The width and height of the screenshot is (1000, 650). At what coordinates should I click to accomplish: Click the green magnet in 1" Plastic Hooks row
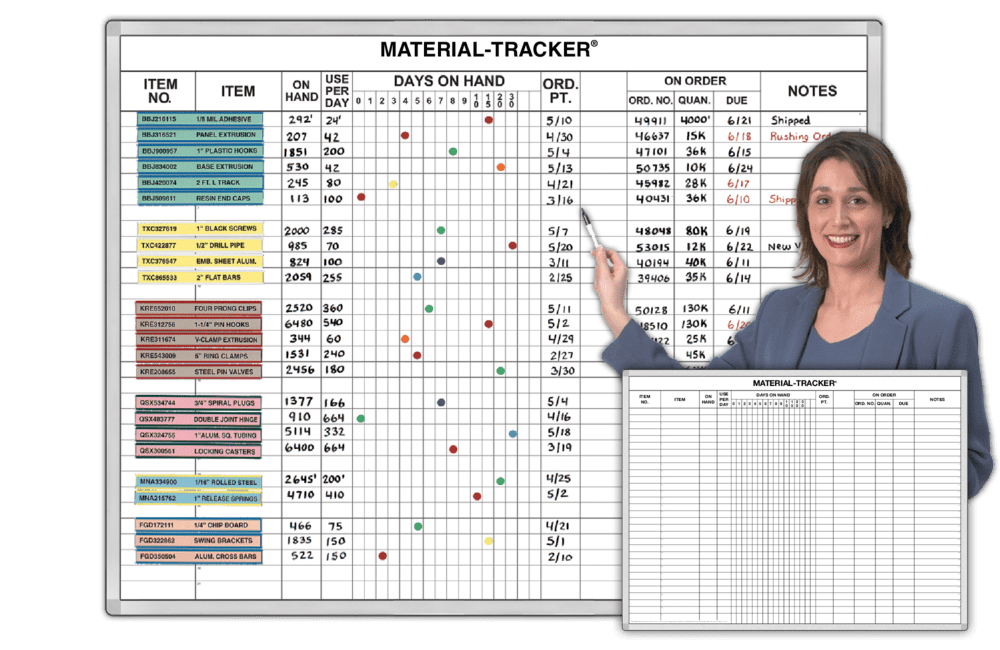(x=453, y=152)
